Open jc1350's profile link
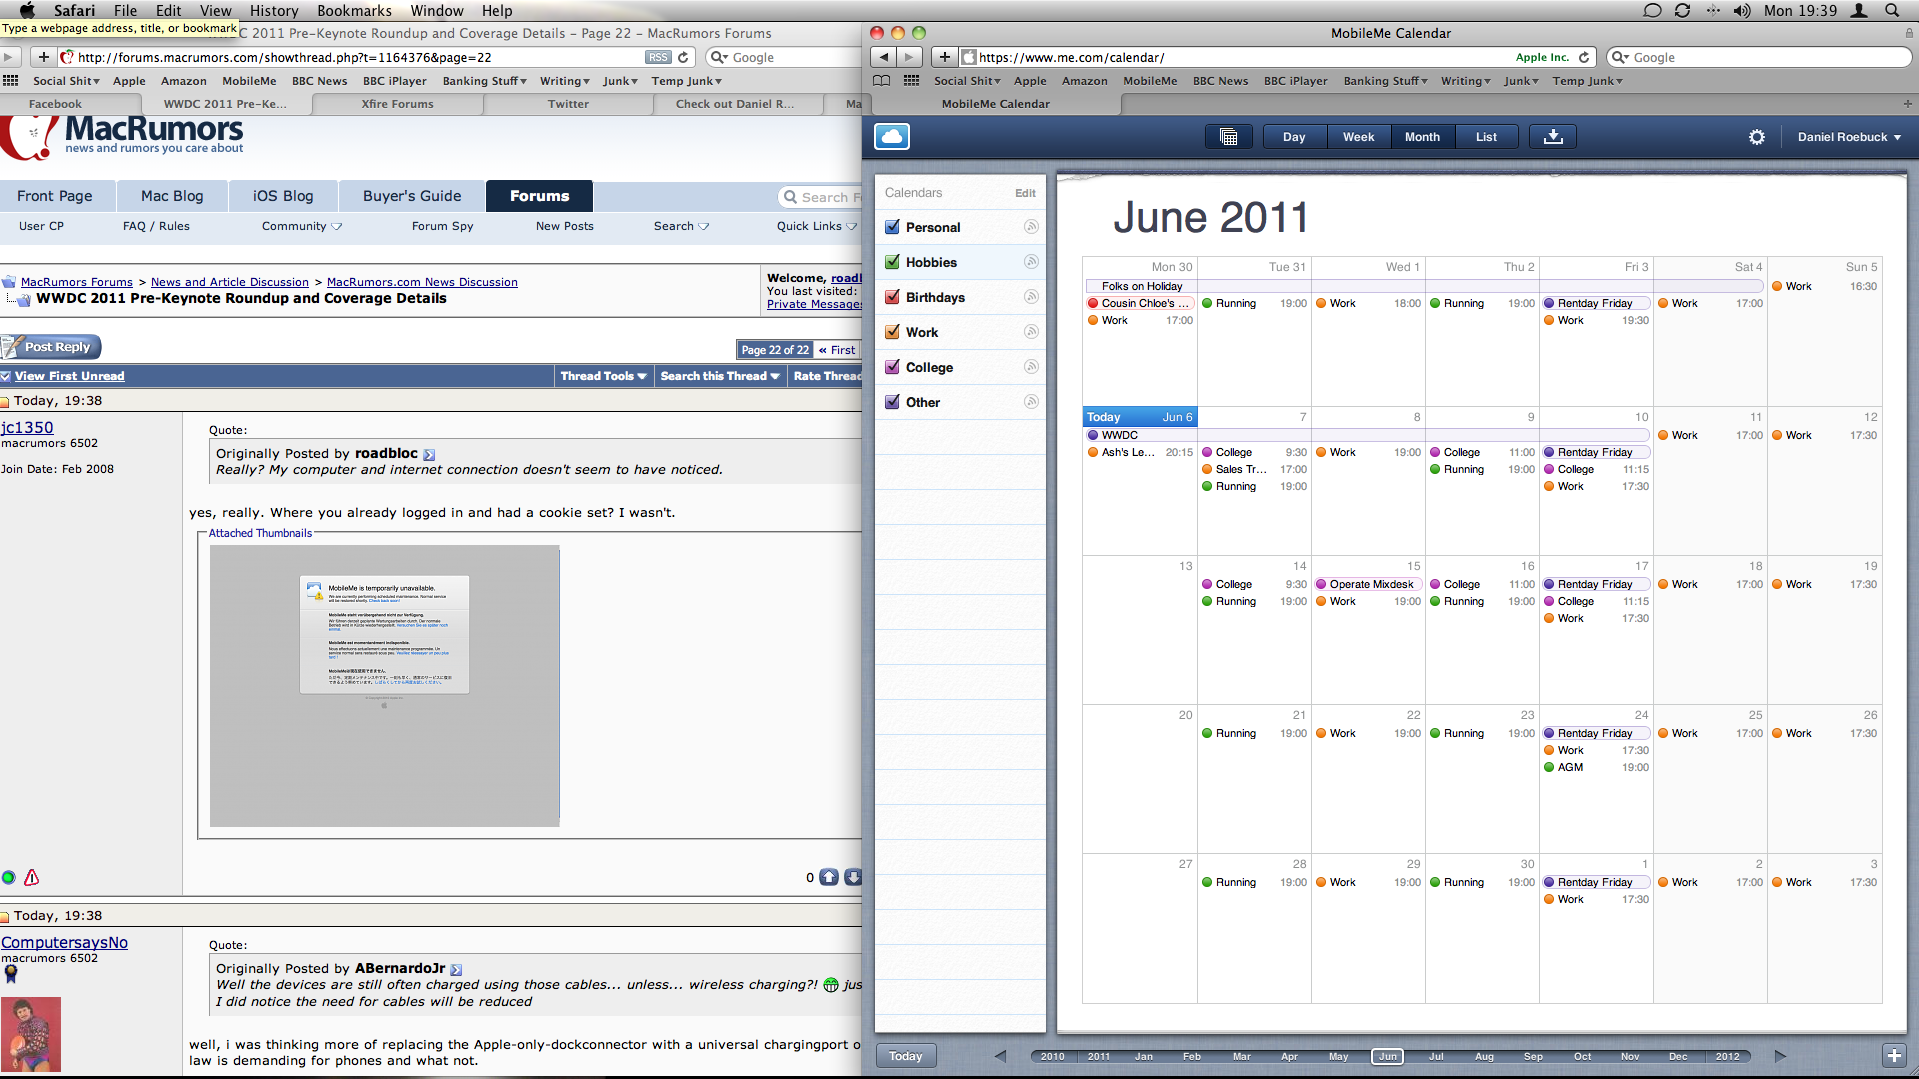This screenshot has height=1079, width=1919. click(x=27, y=427)
